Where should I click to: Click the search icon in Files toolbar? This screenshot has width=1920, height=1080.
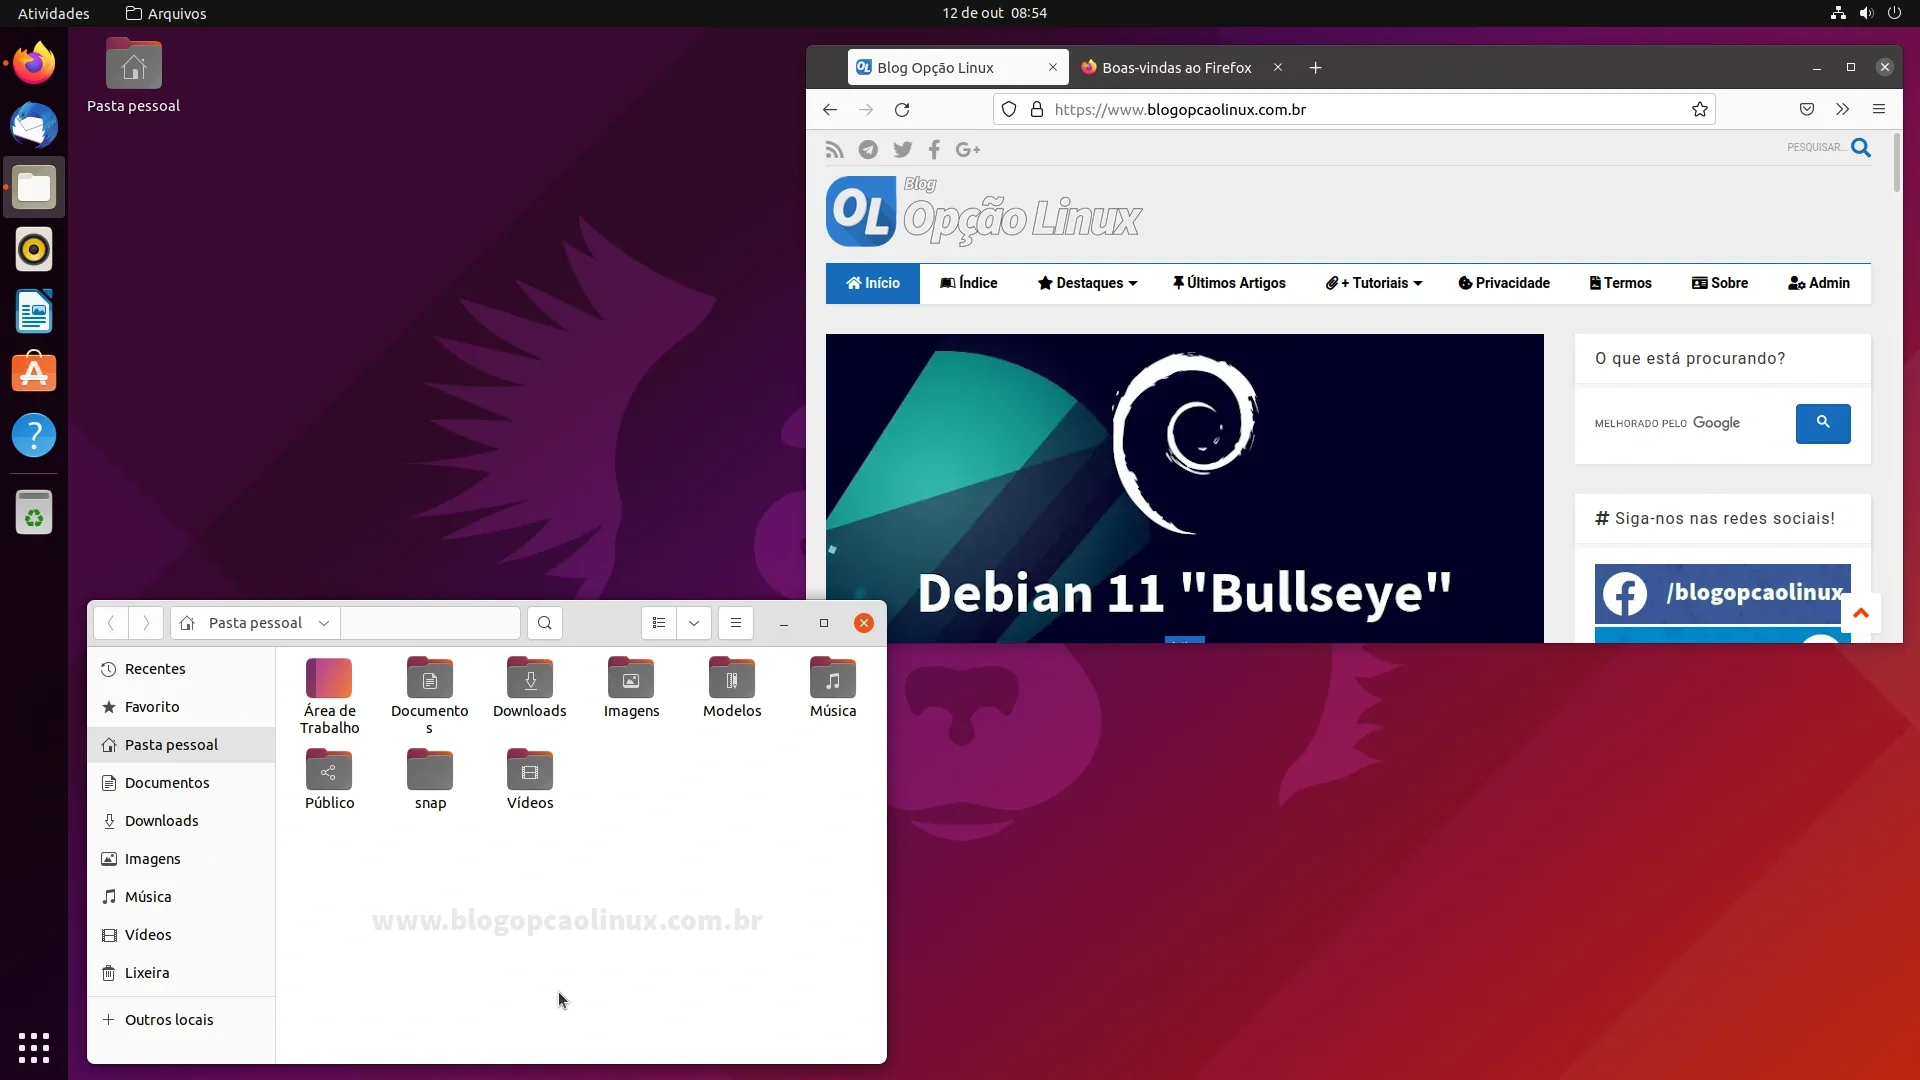[x=545, y=622]
